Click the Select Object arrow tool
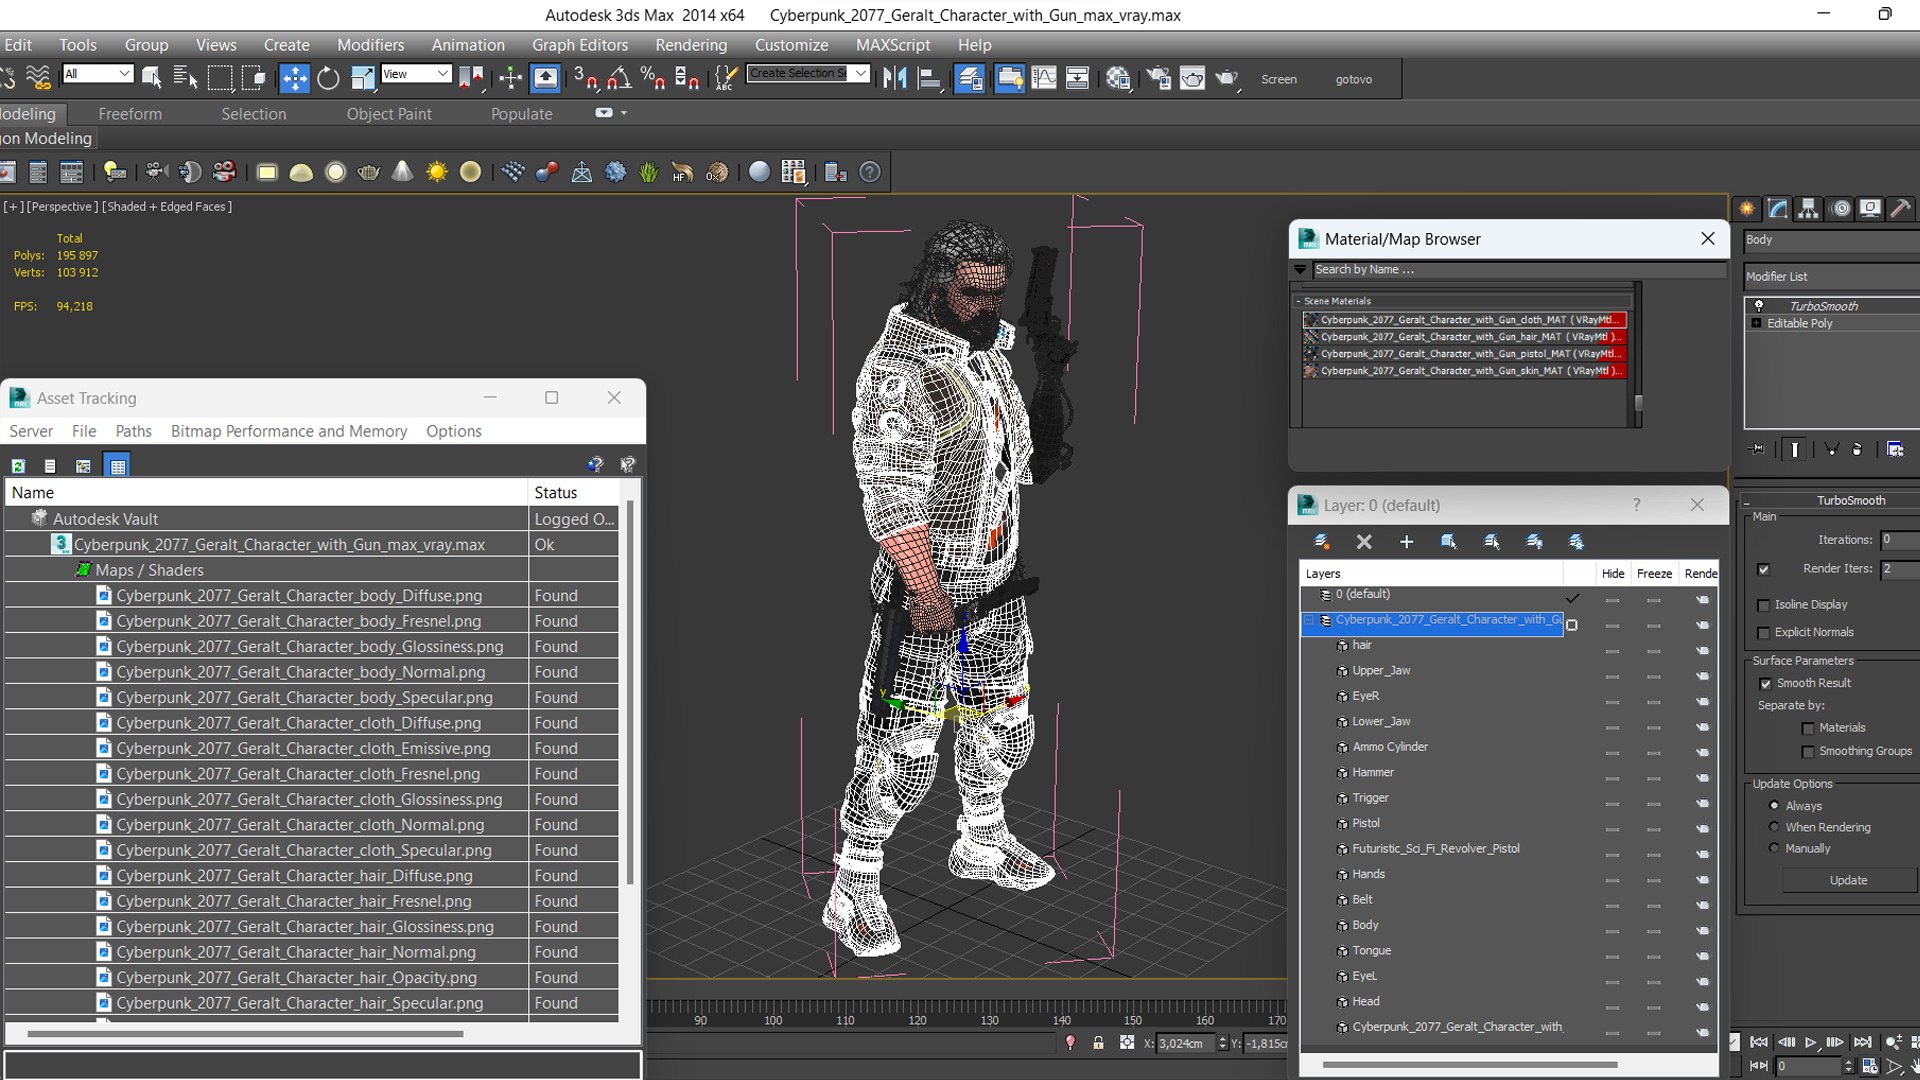 tap(152, 78)
